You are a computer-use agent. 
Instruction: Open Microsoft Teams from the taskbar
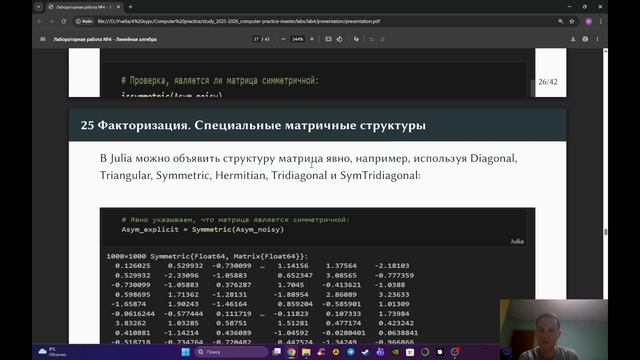click(380, 352)
